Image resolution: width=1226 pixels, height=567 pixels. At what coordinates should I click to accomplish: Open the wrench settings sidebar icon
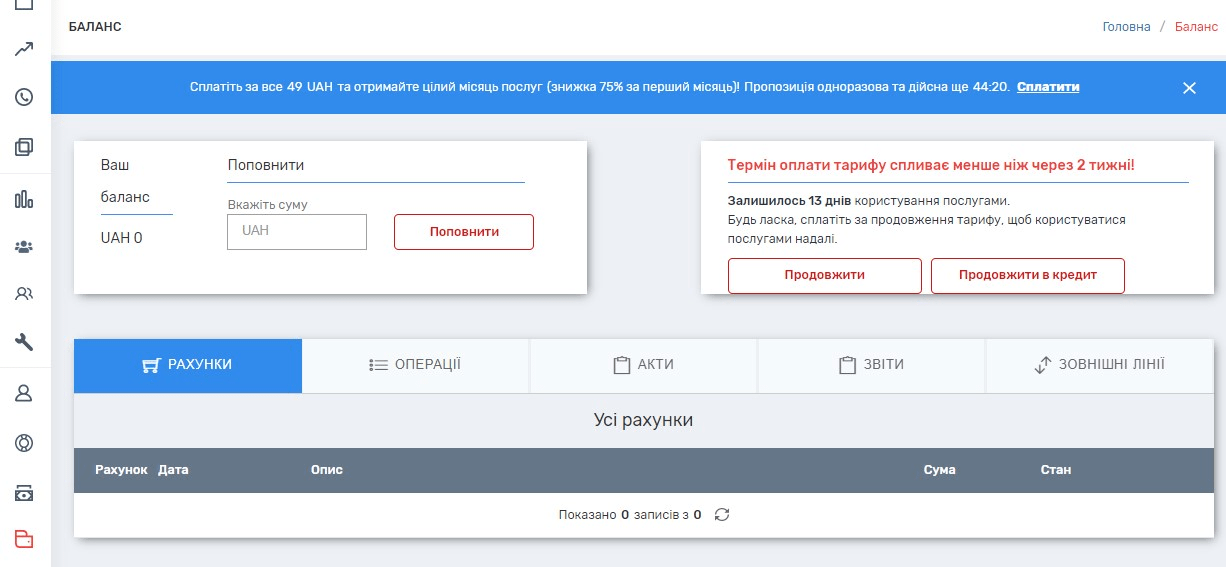click(25, 342)
